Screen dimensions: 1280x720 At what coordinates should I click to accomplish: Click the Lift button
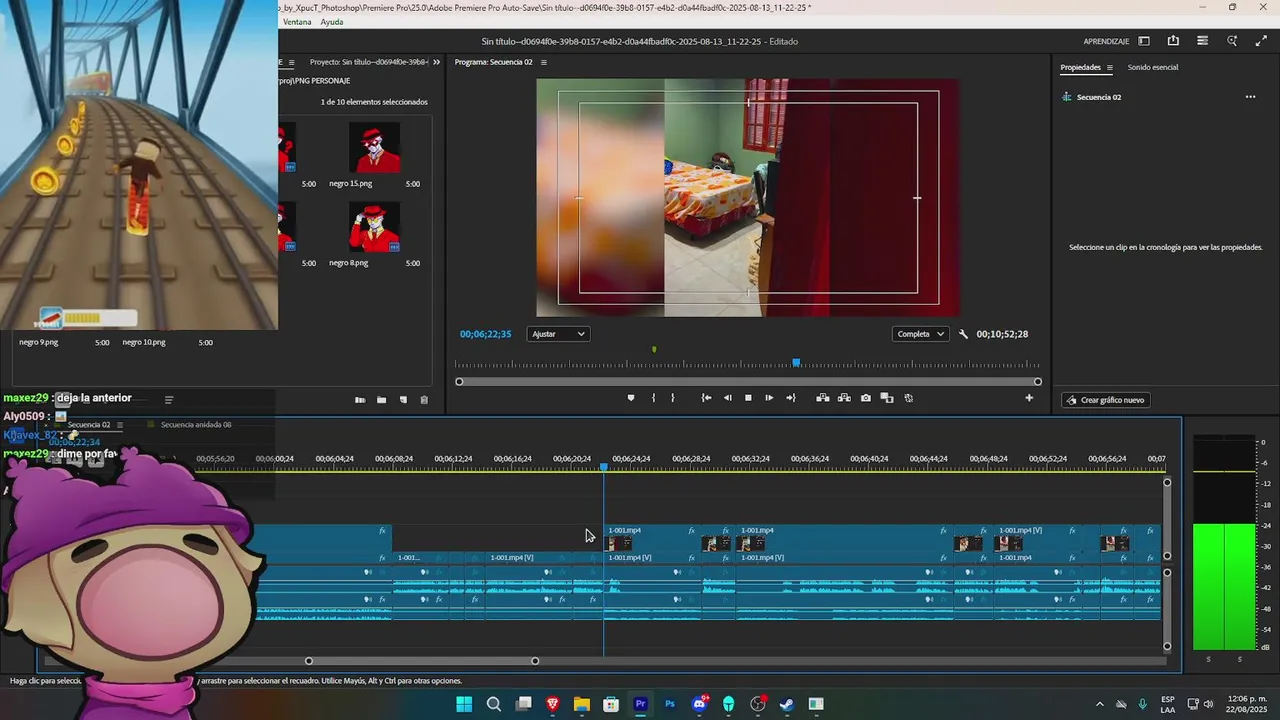(823, 398)
